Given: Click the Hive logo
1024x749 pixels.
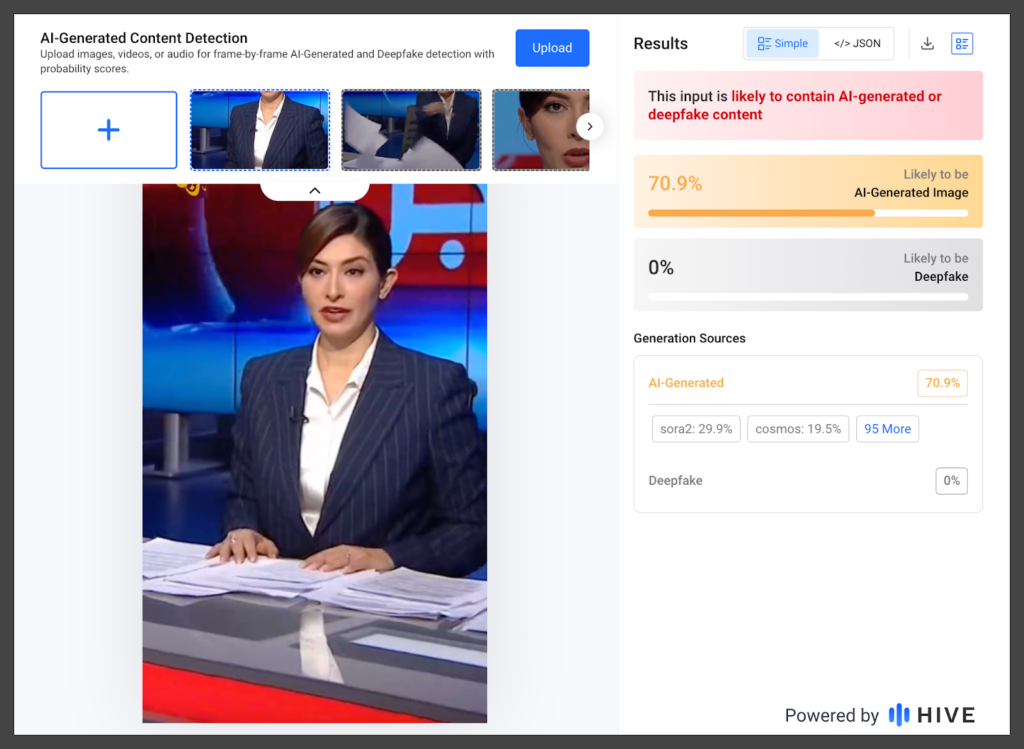Looking at the screenshot, I should point(932,715).
